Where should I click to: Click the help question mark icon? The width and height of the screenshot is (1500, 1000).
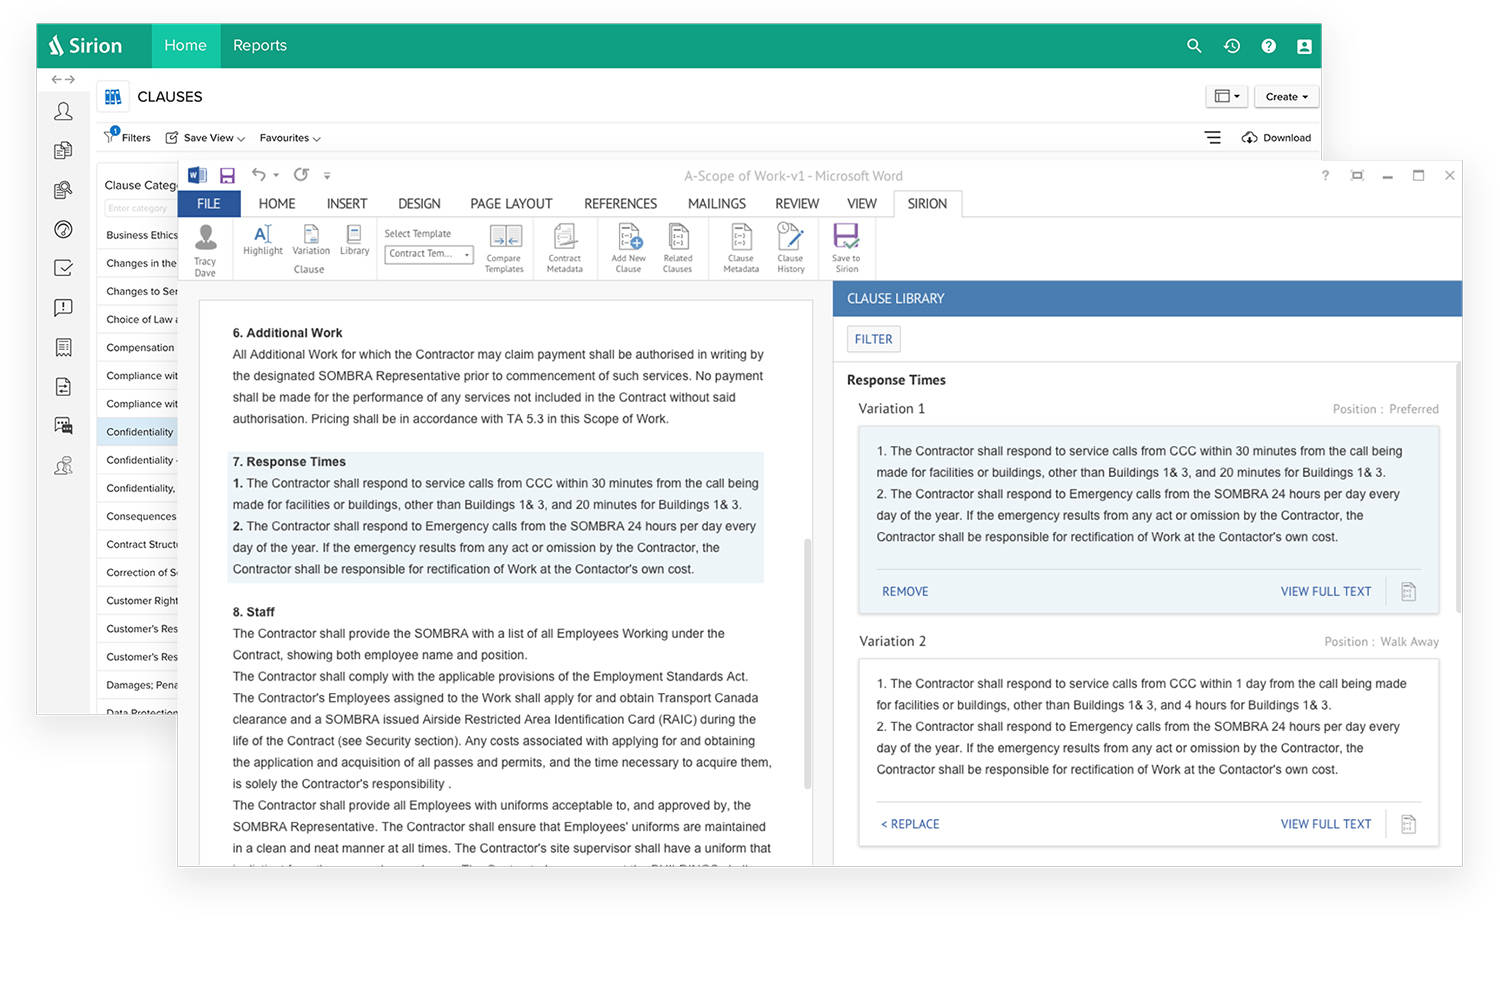[1268, 45]
